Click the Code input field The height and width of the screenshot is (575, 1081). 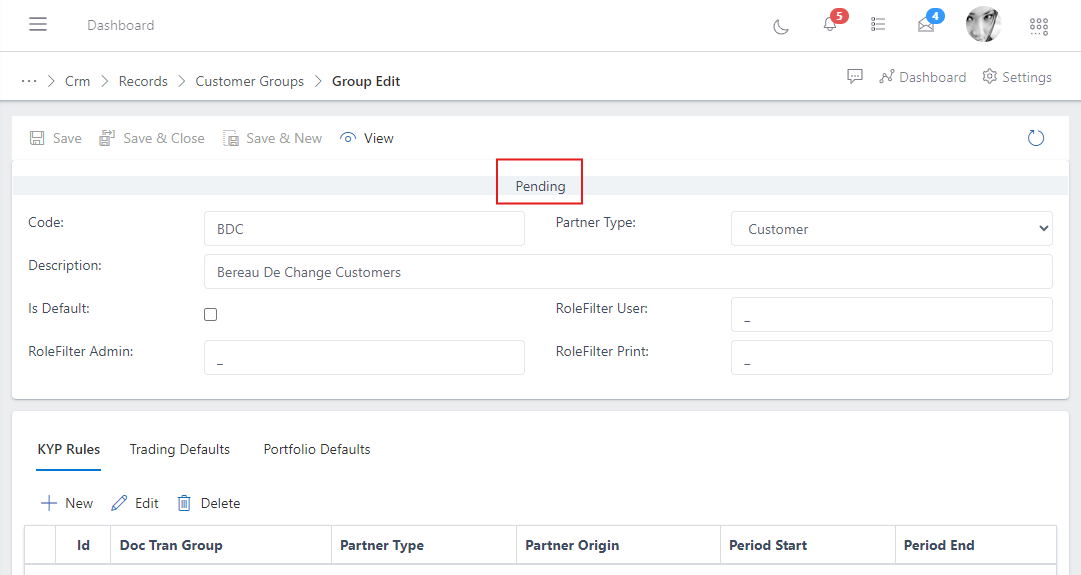364,229
